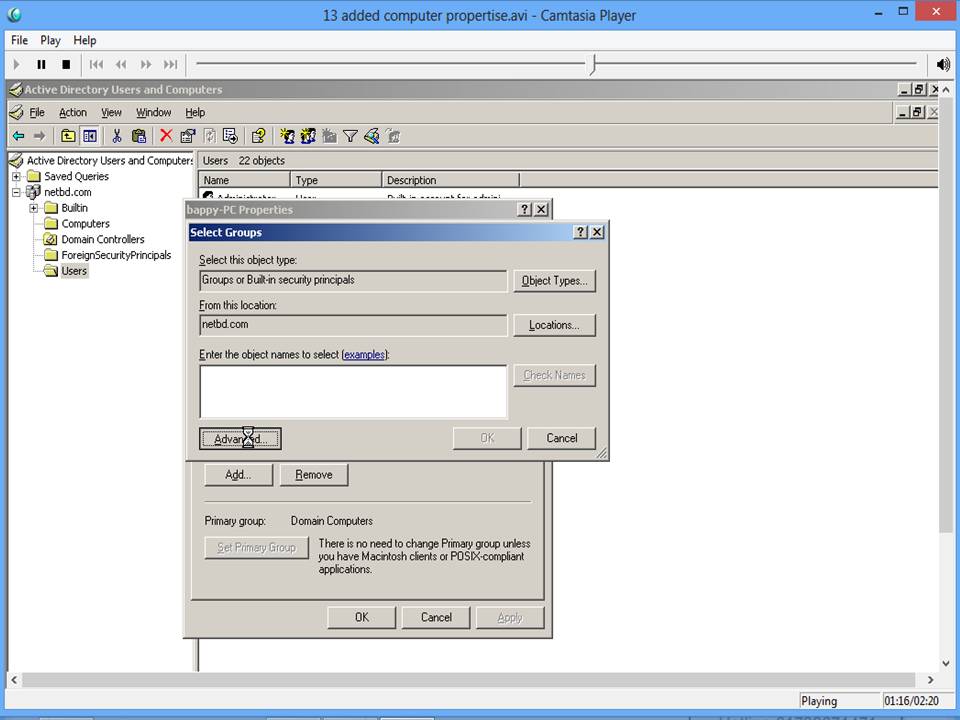Sort the list by Name column header
Viewport: 960px width, 720px height.
coord(244,180)
